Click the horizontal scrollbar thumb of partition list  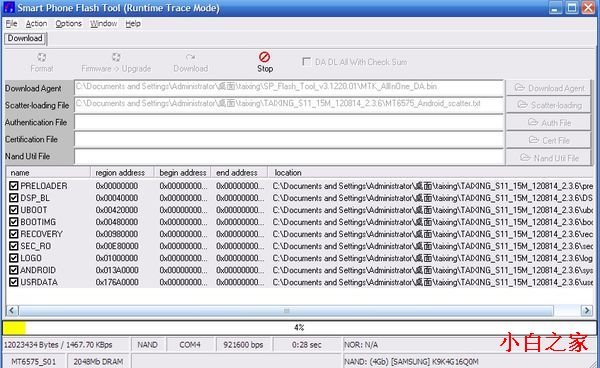pos(286,310)
